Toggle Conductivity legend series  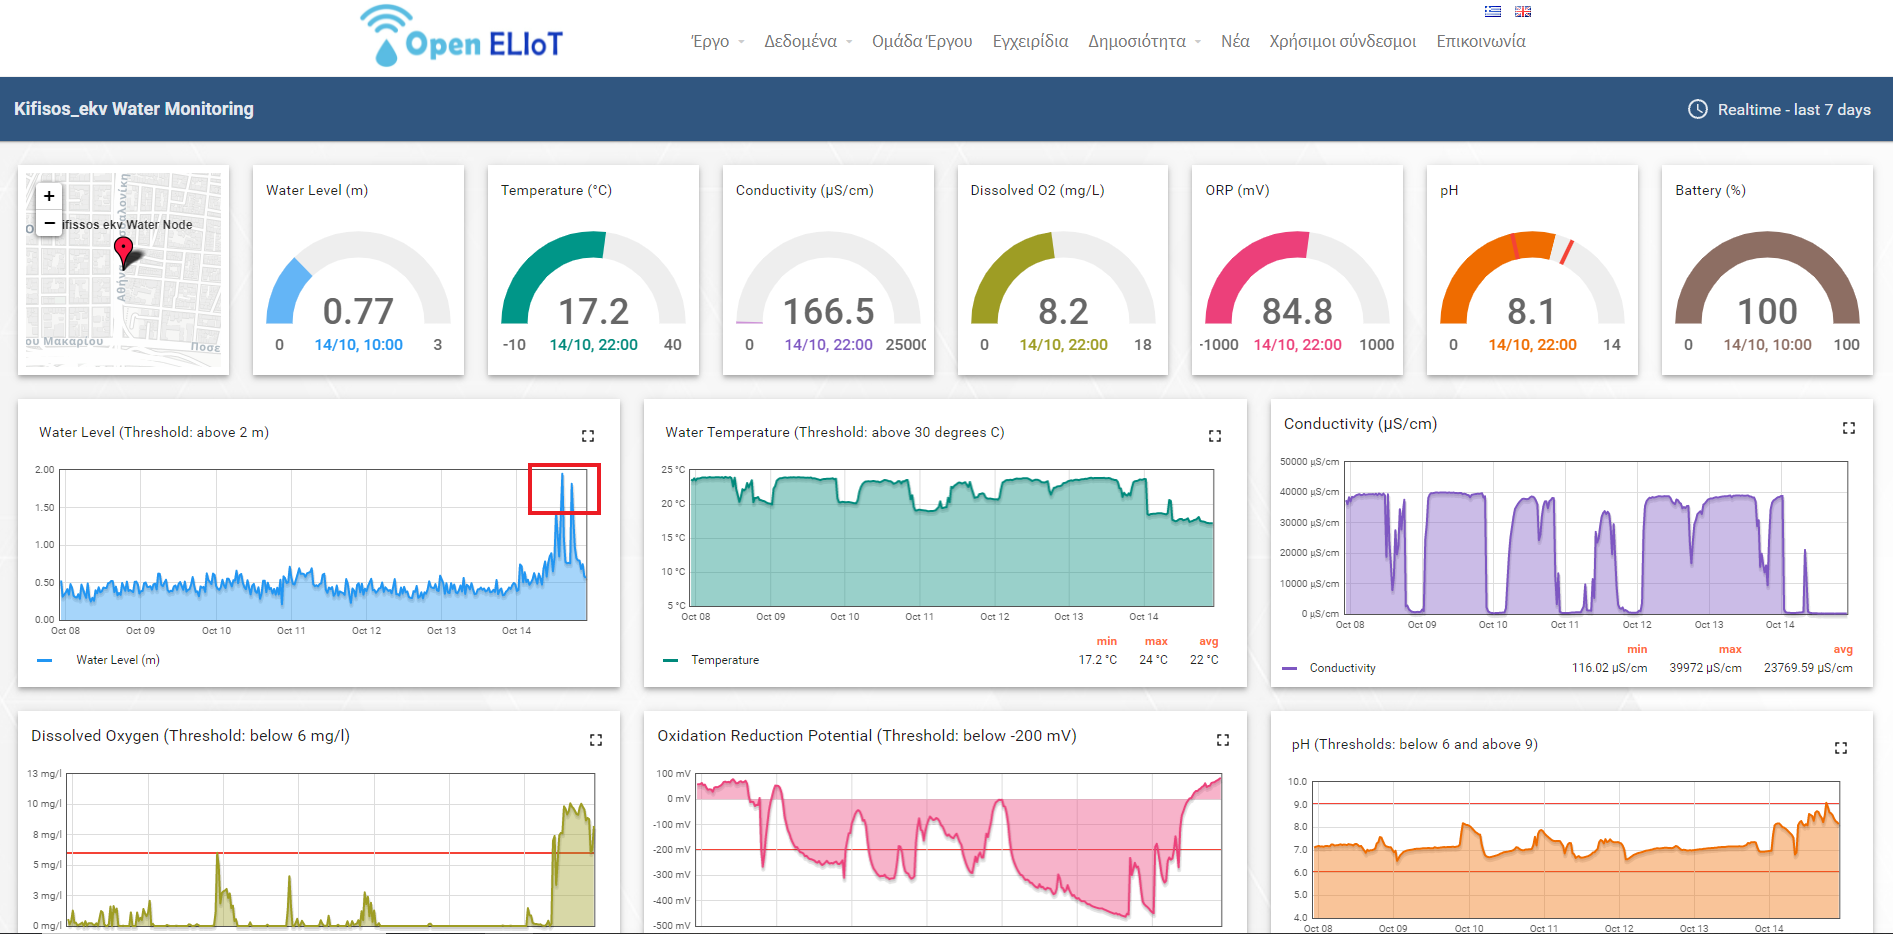coord(1329,668)
